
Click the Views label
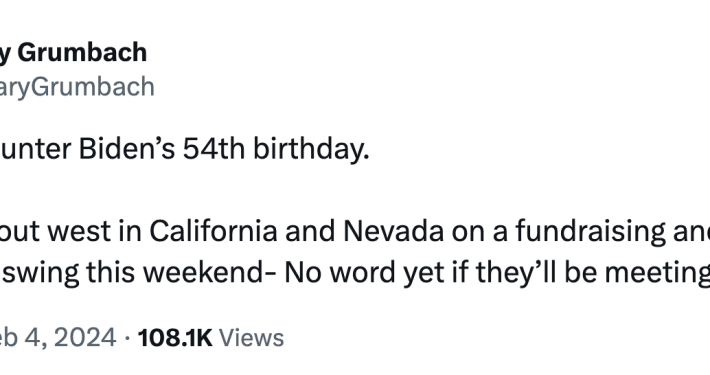point(251,338)
